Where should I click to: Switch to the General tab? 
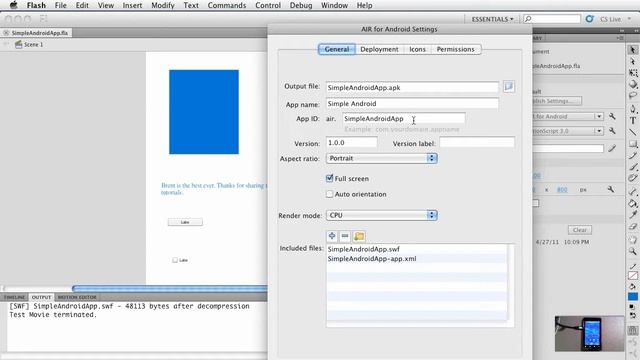[337, 49]
